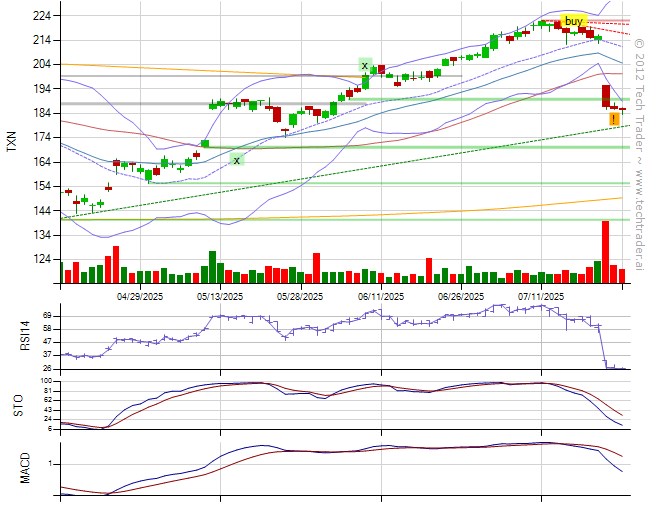Select the green "x" marker near 164 level
The image size is (657, 514).
[237, 160]
